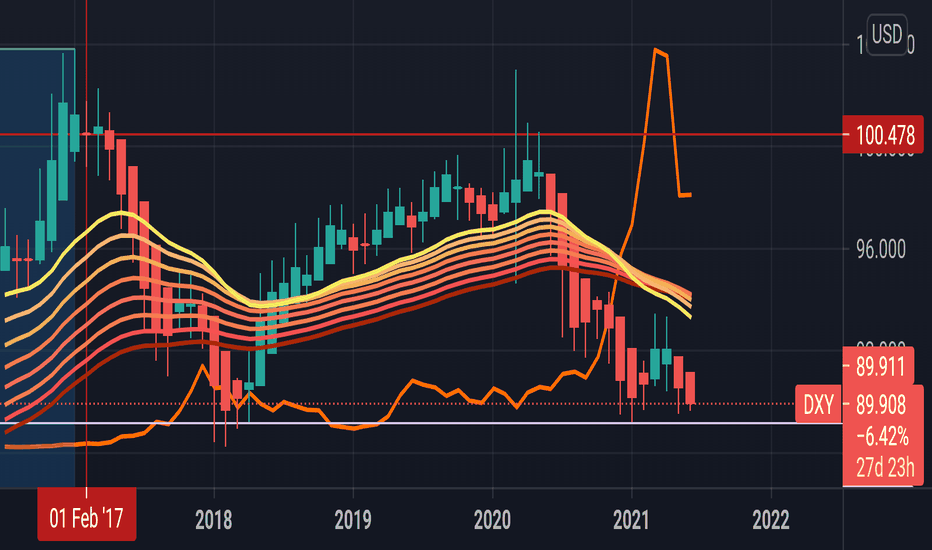The image size is (932, 550).
Task: Select the red 100.478 price label
Action: [883, 135]
